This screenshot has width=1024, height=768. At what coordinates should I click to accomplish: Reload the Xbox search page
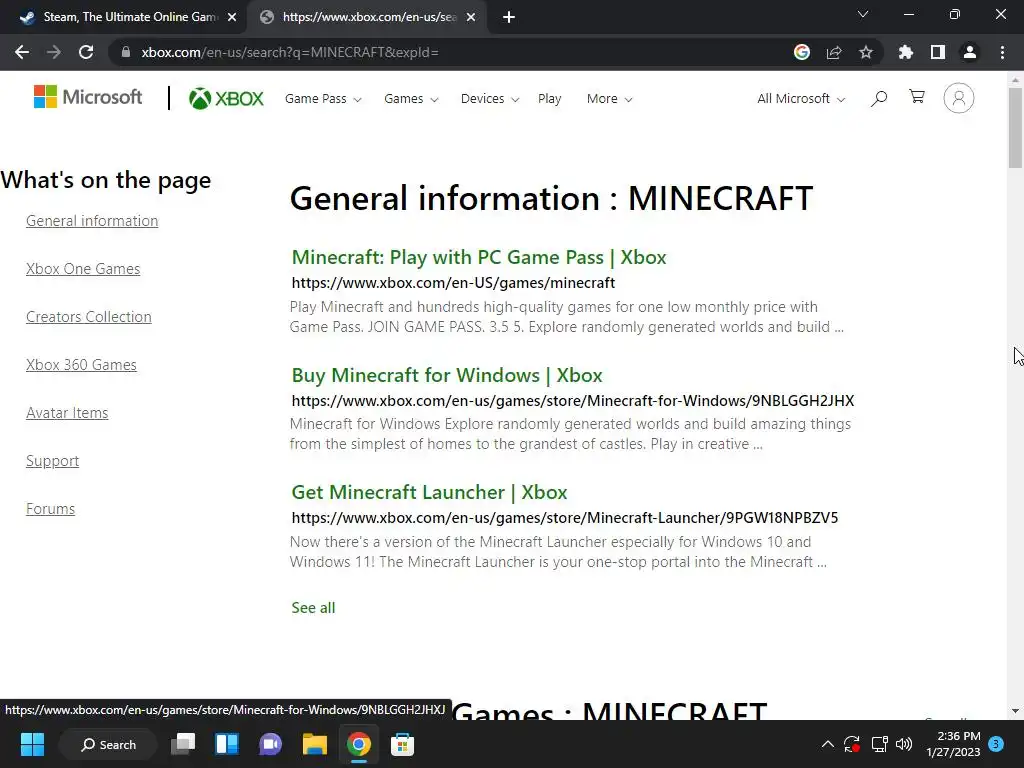point(86,52)
